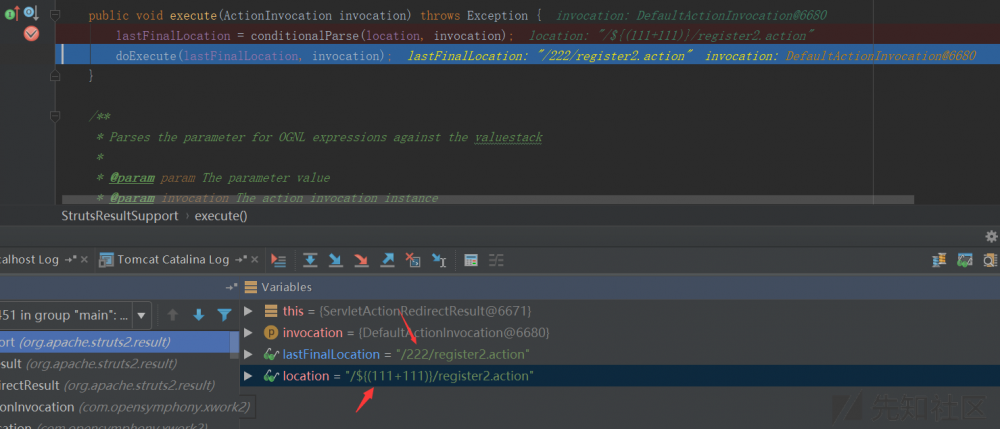The image size is (1000, 429).
Task: Click execute() breadcrumb
Action: click(x=221, y=215)
